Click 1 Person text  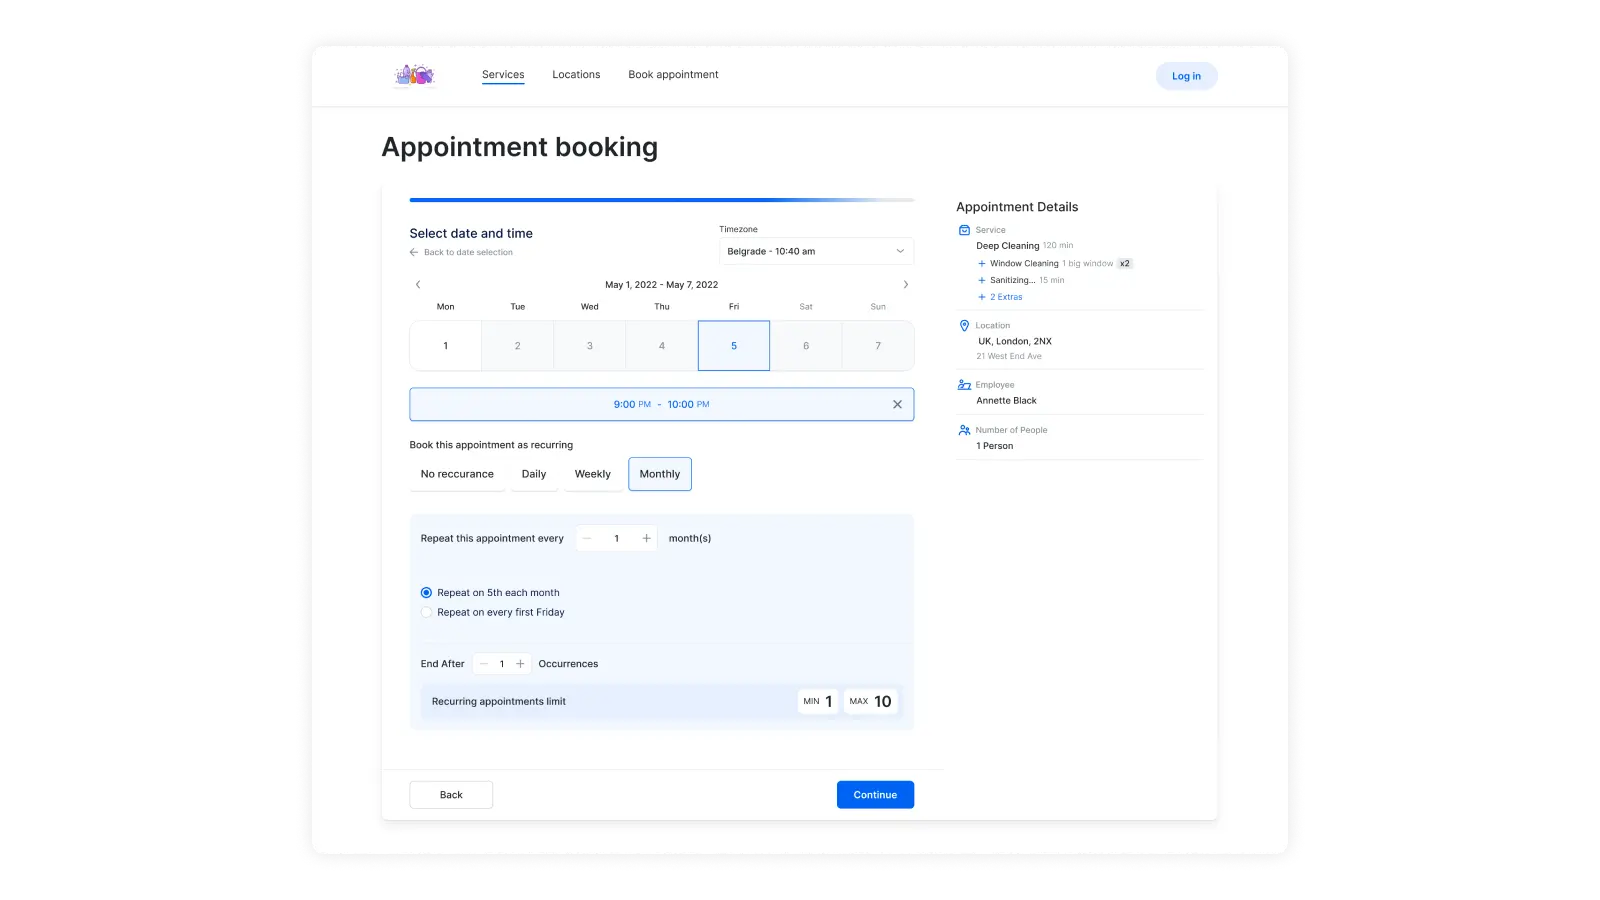click(x=995, y=446)
